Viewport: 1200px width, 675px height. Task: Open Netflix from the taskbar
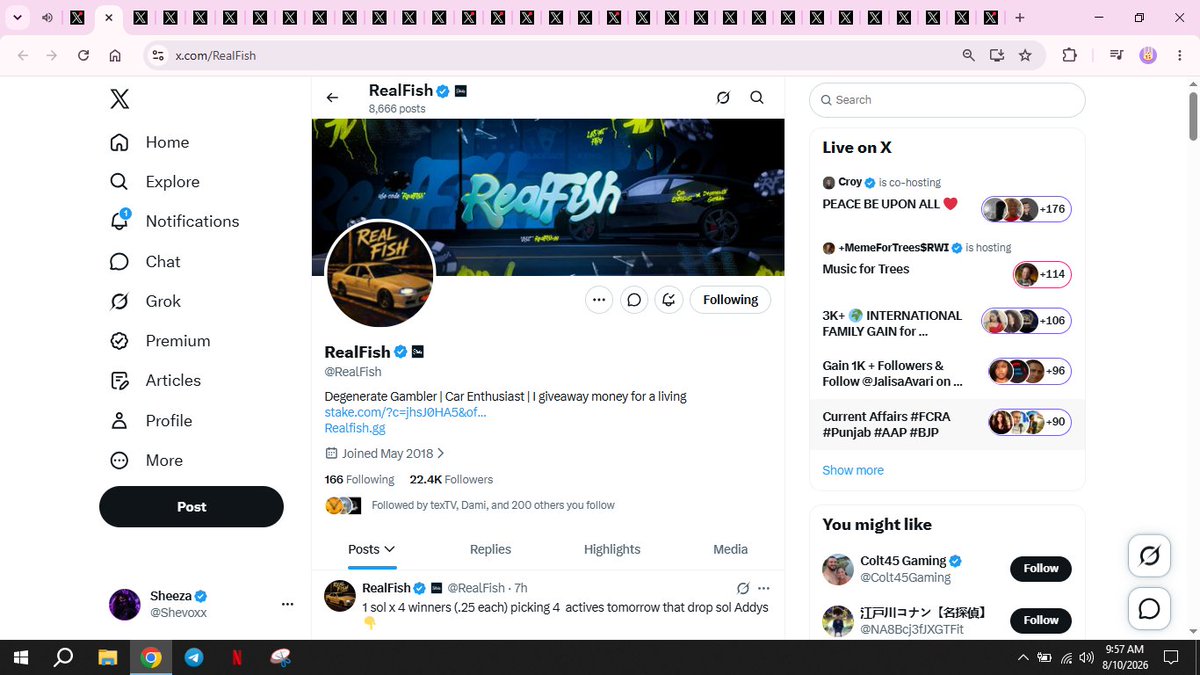click(237, 657)
